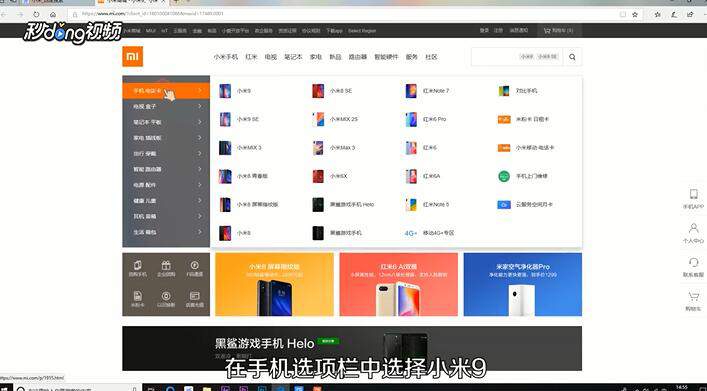Viewport: 707px width, 391px height.
Task: Click the 下载app link in top bar
Action: [x=334, y=31]
